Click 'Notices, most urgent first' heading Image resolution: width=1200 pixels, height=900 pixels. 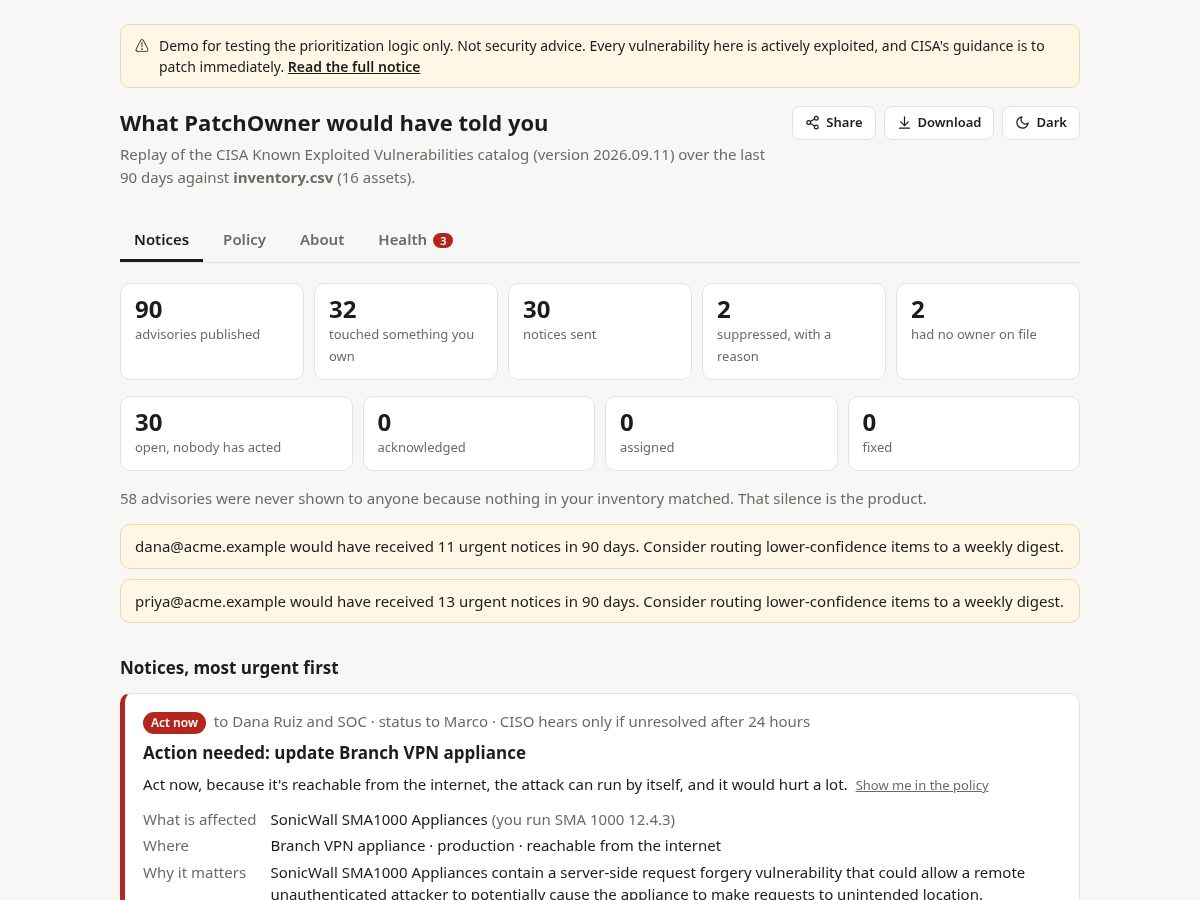(x=229, y=668)
